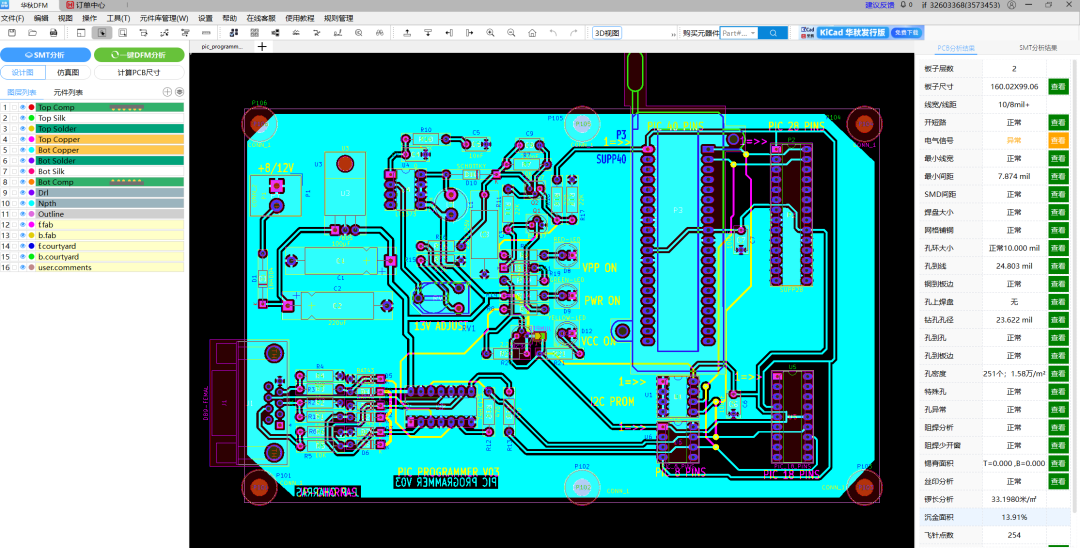Add a new file tab with plus
Image resolution: width=1080 pixels, height=548 pixels.
(x=262, y=46)
